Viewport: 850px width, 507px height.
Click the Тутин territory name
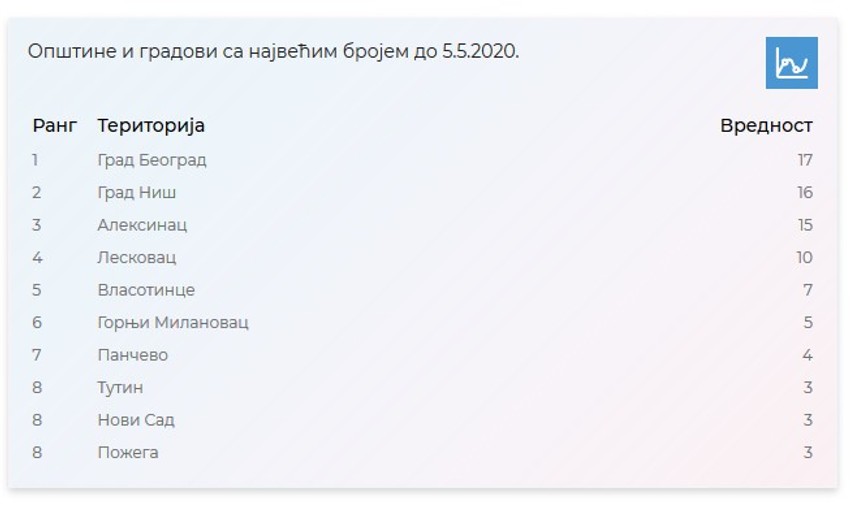click(x=120, y=388)
